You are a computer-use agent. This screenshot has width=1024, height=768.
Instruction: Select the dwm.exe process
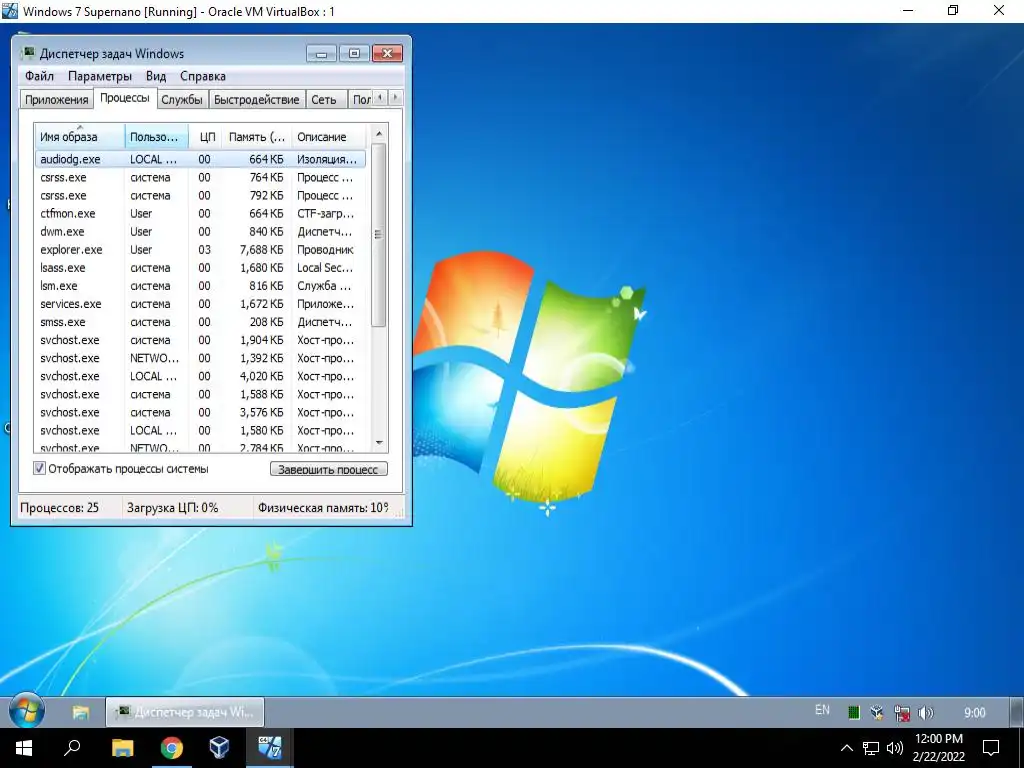coord(200,231)
